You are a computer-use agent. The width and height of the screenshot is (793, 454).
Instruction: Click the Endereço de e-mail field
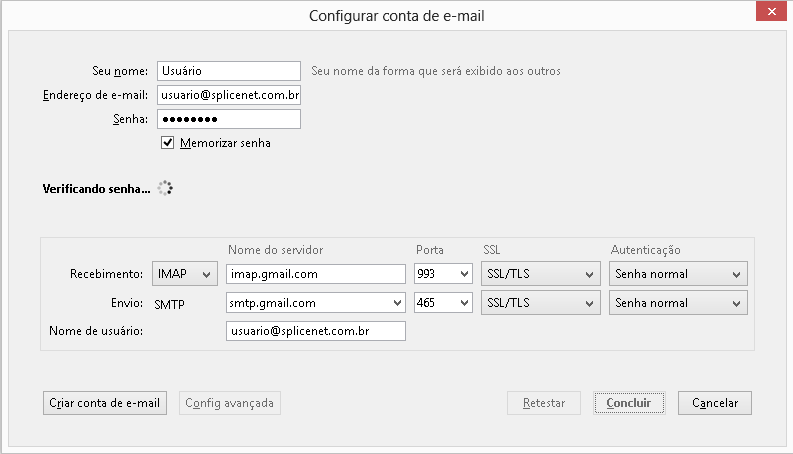point(229,95)
